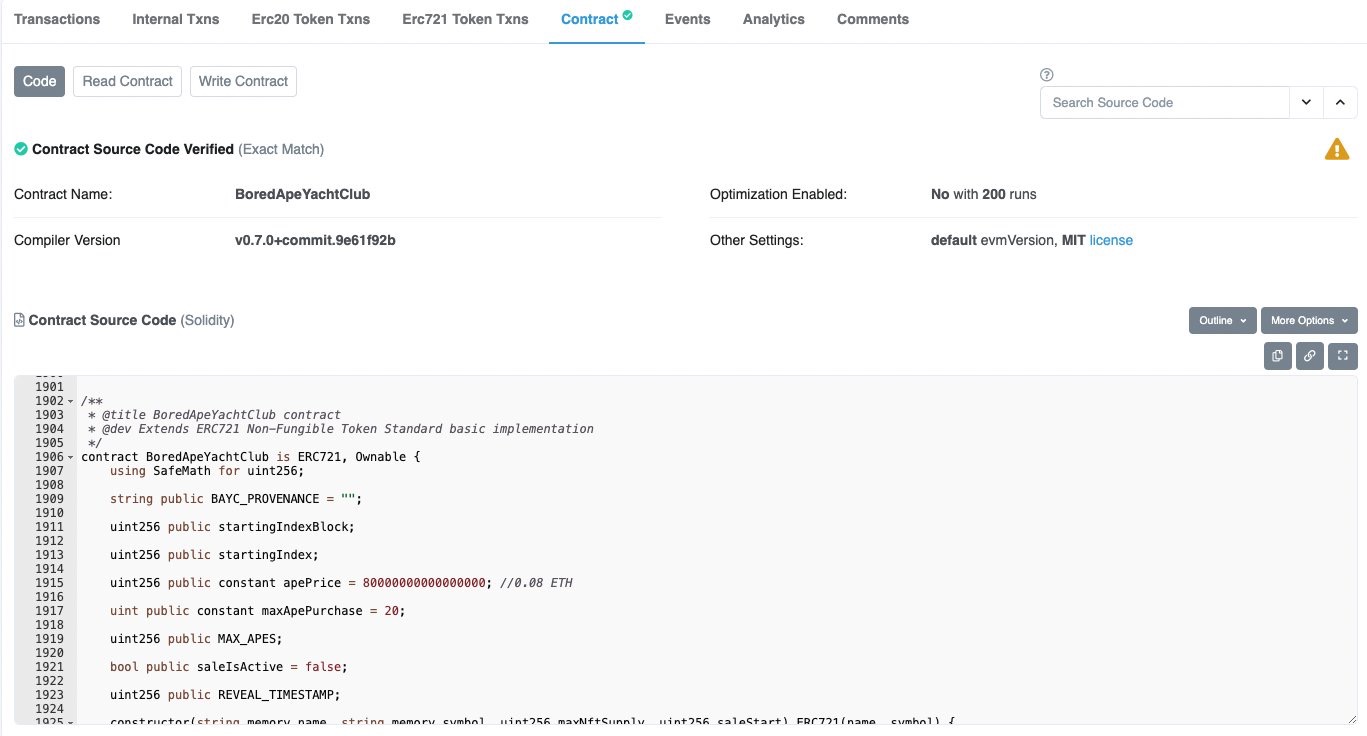Open the Internal Txns tab

tap(176, 19)
